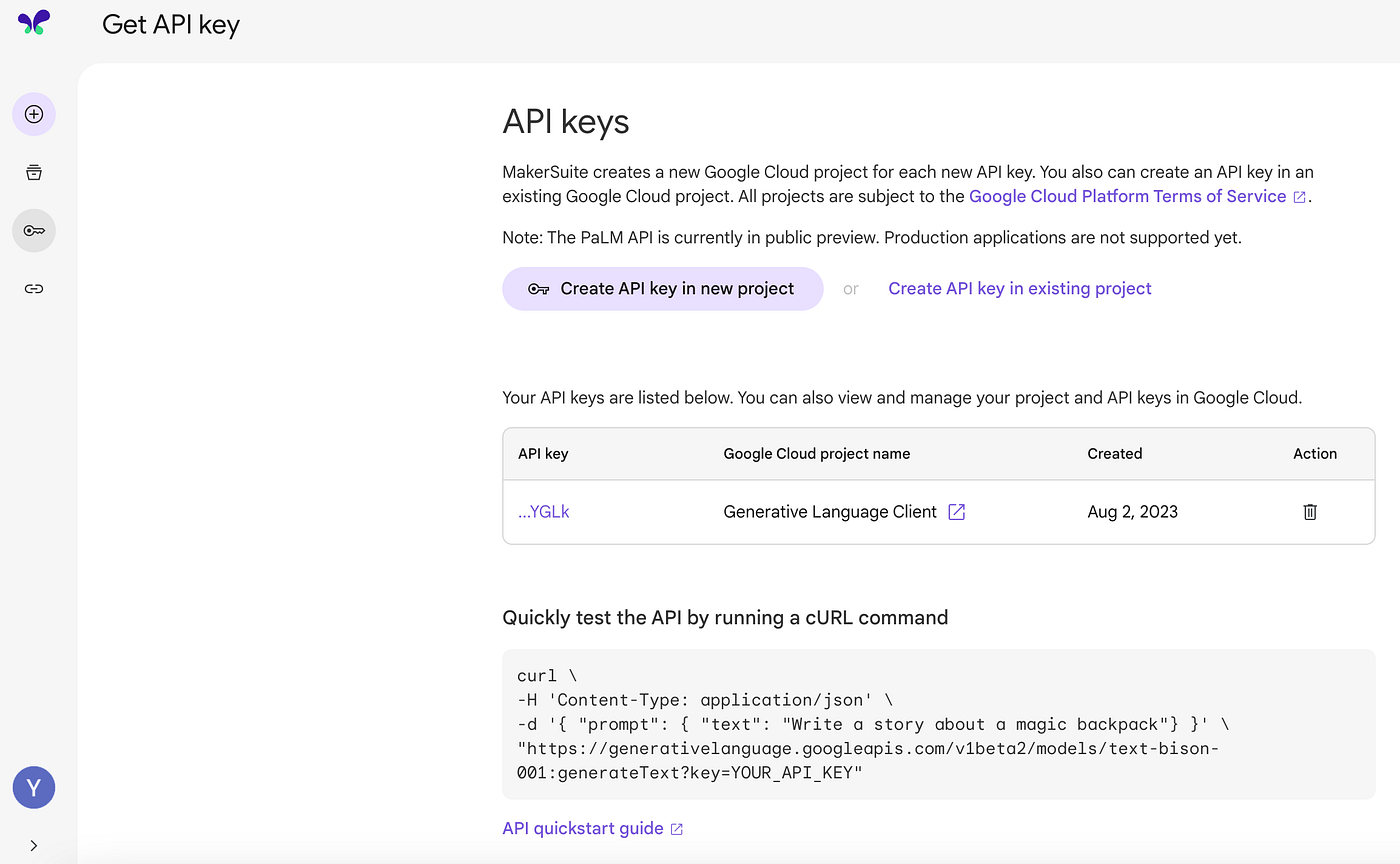The height and width of the screenshot is (864, 1400).
Task: Select the Generative Language Client project name
Action: (x=830, y=511)
